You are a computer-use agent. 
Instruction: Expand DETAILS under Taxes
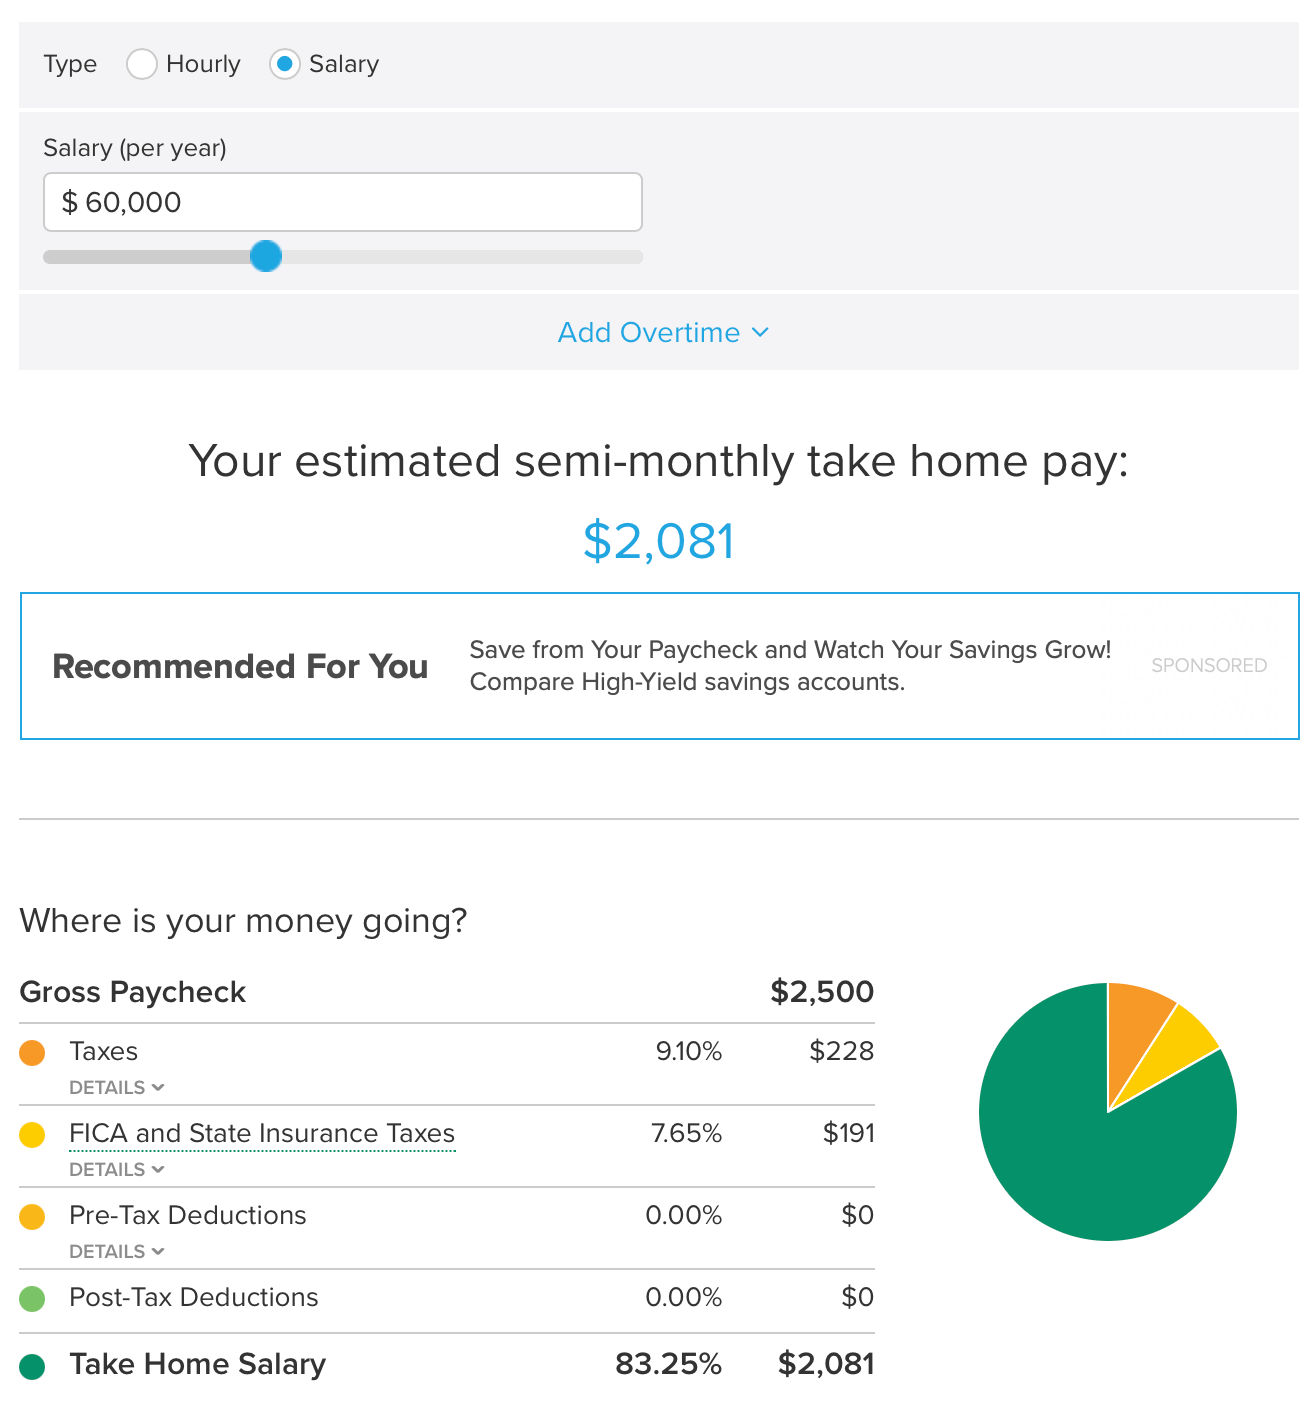click(116, 1087)
